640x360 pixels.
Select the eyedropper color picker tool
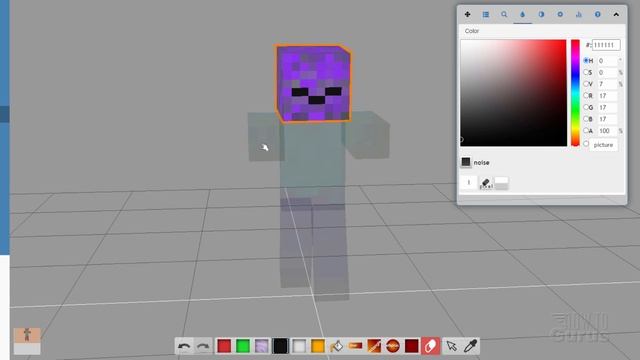coord(470,346)
